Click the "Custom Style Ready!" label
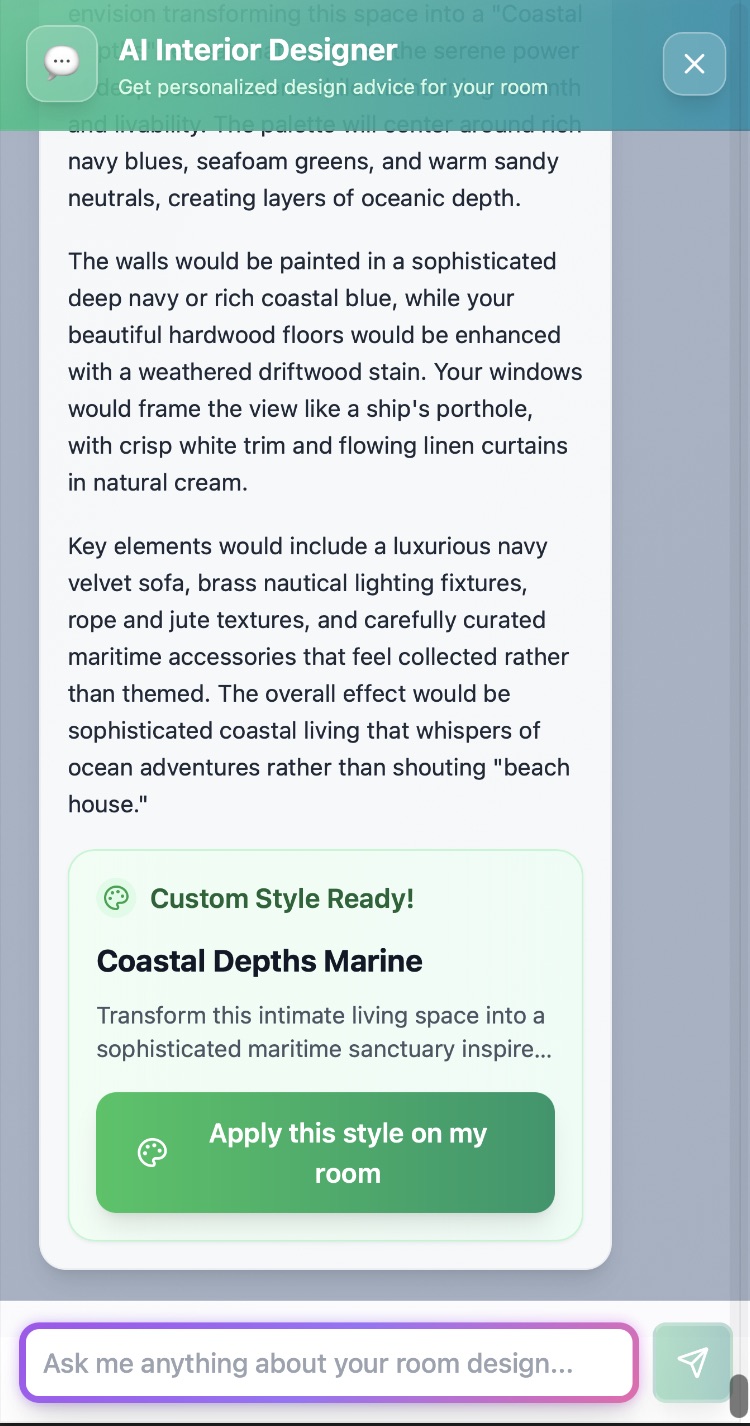 coord(281,898)
